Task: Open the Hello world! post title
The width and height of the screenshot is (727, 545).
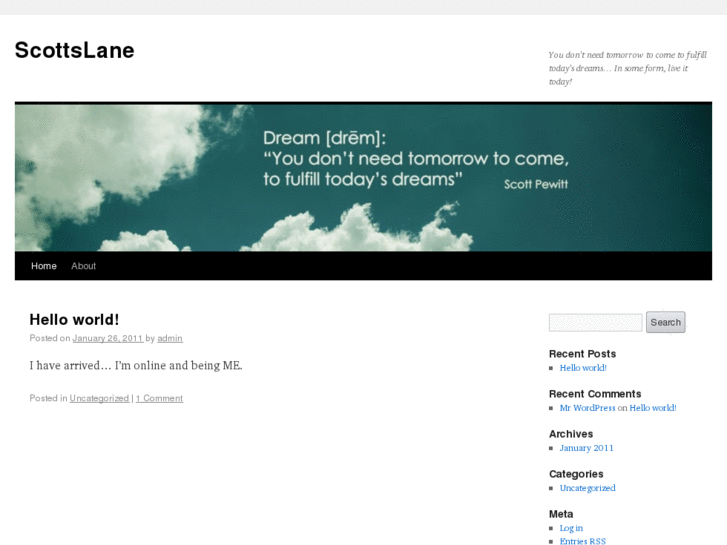Action: (x=74, y=320)
